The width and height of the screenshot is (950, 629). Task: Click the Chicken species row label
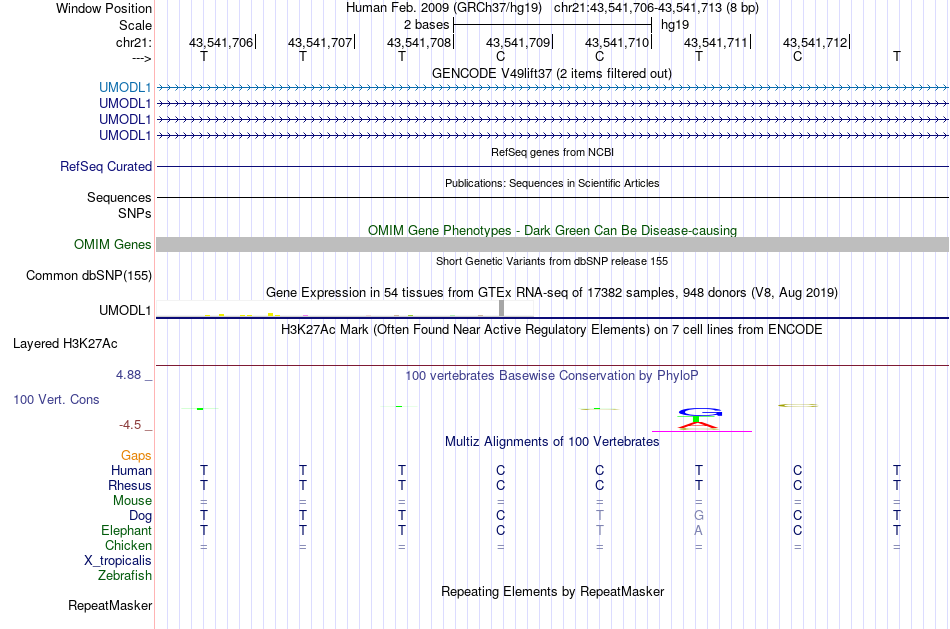128,546
